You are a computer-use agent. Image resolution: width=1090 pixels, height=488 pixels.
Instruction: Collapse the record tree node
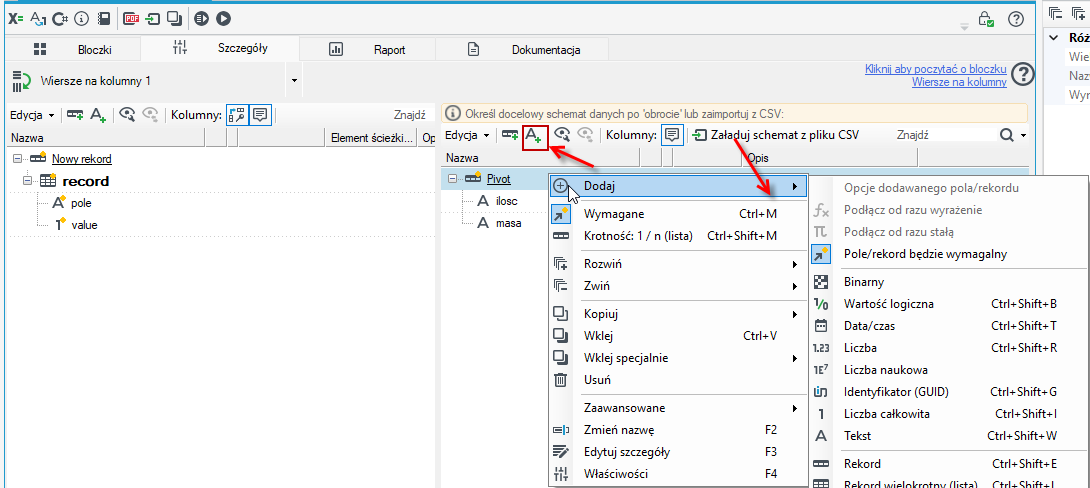click(x=27, y=181)
